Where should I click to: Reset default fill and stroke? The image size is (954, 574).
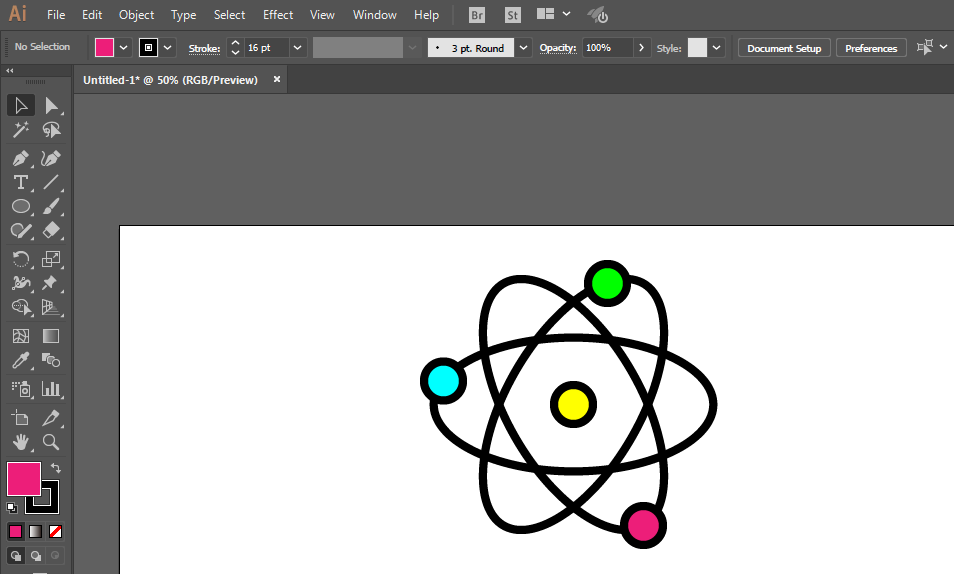pyautogui.click(x=12, y=508)
